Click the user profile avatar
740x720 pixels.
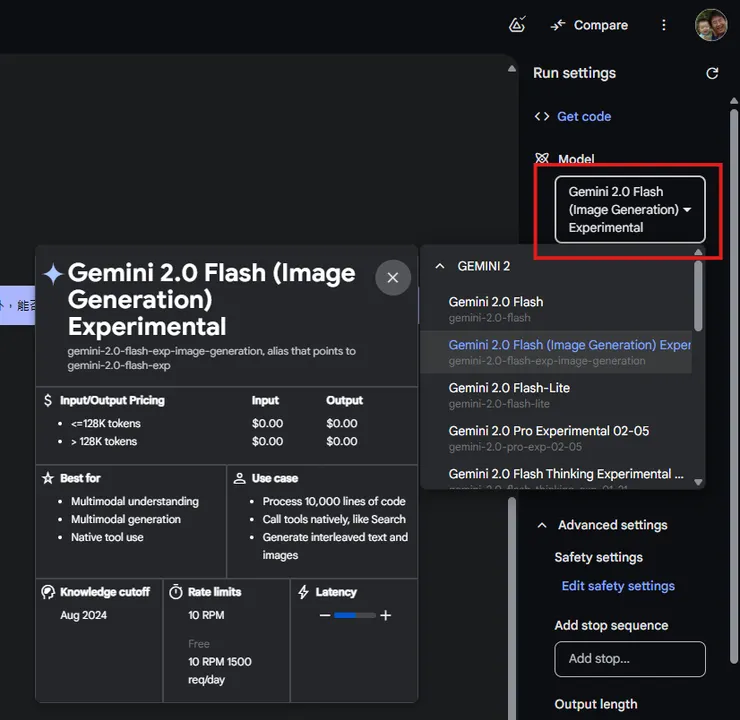[711, 25]
